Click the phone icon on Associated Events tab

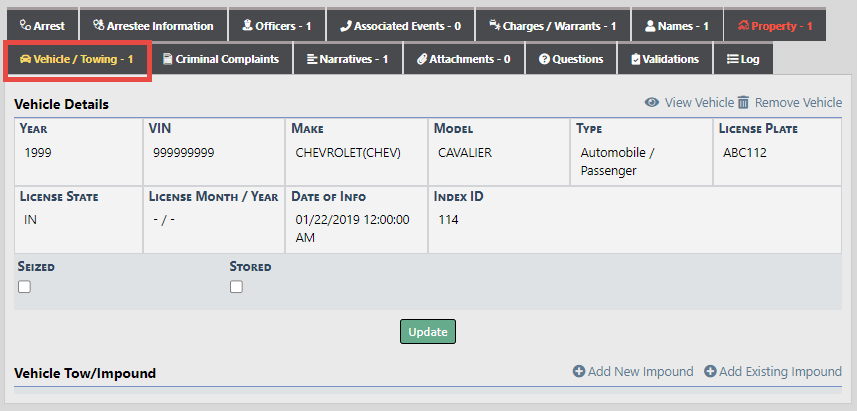(x=345, y=26)
